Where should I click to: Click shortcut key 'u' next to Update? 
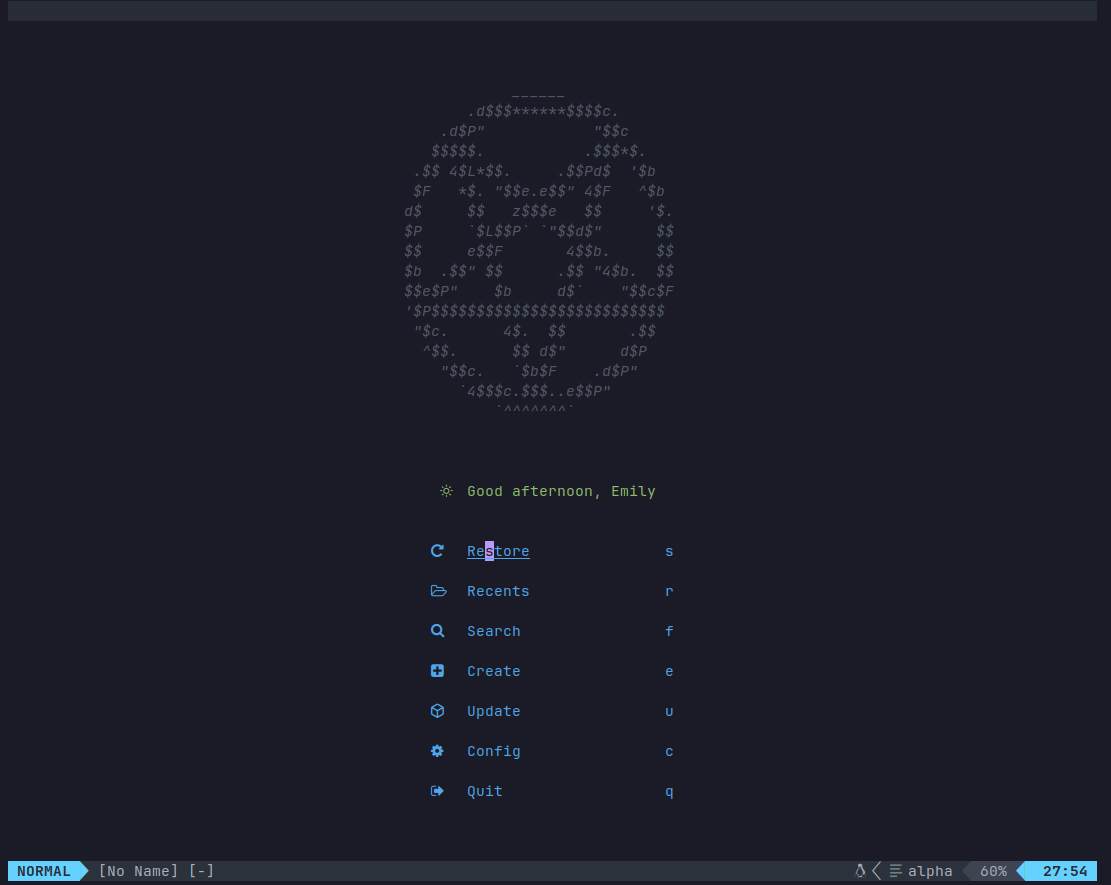[669, 711]
